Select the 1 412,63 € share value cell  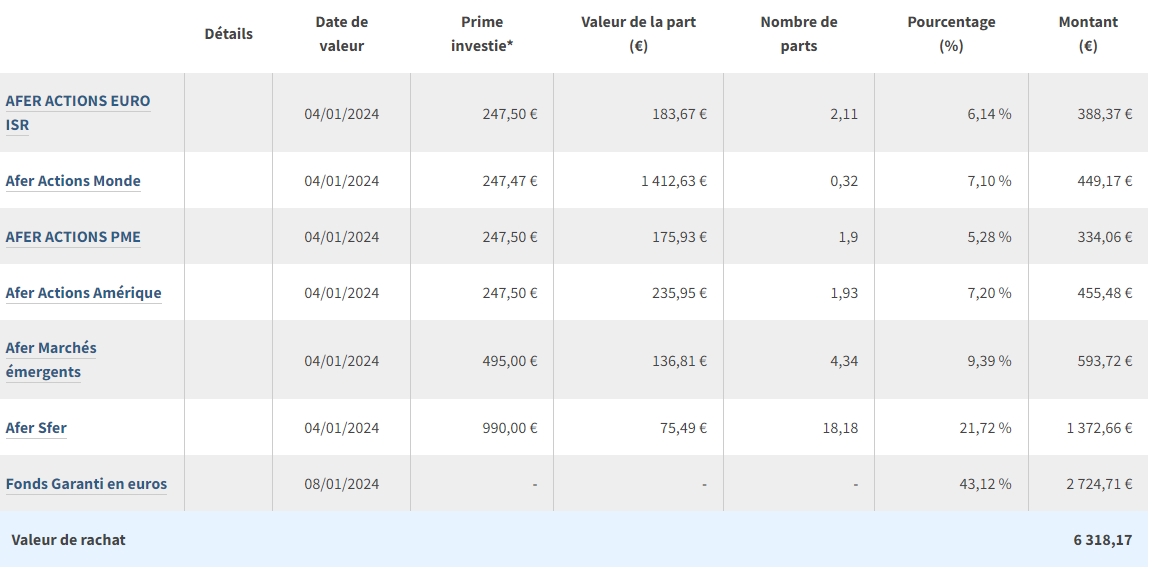674,181
